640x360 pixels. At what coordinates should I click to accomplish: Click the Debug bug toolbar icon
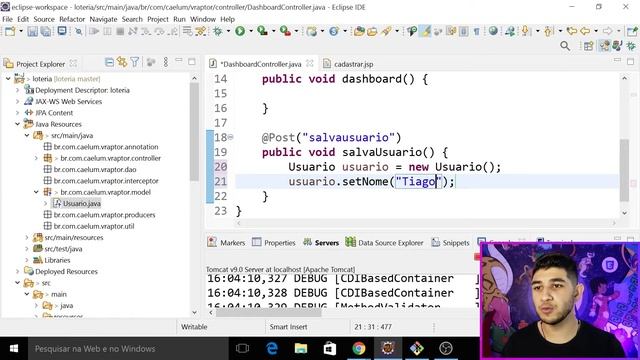point(218,31)
